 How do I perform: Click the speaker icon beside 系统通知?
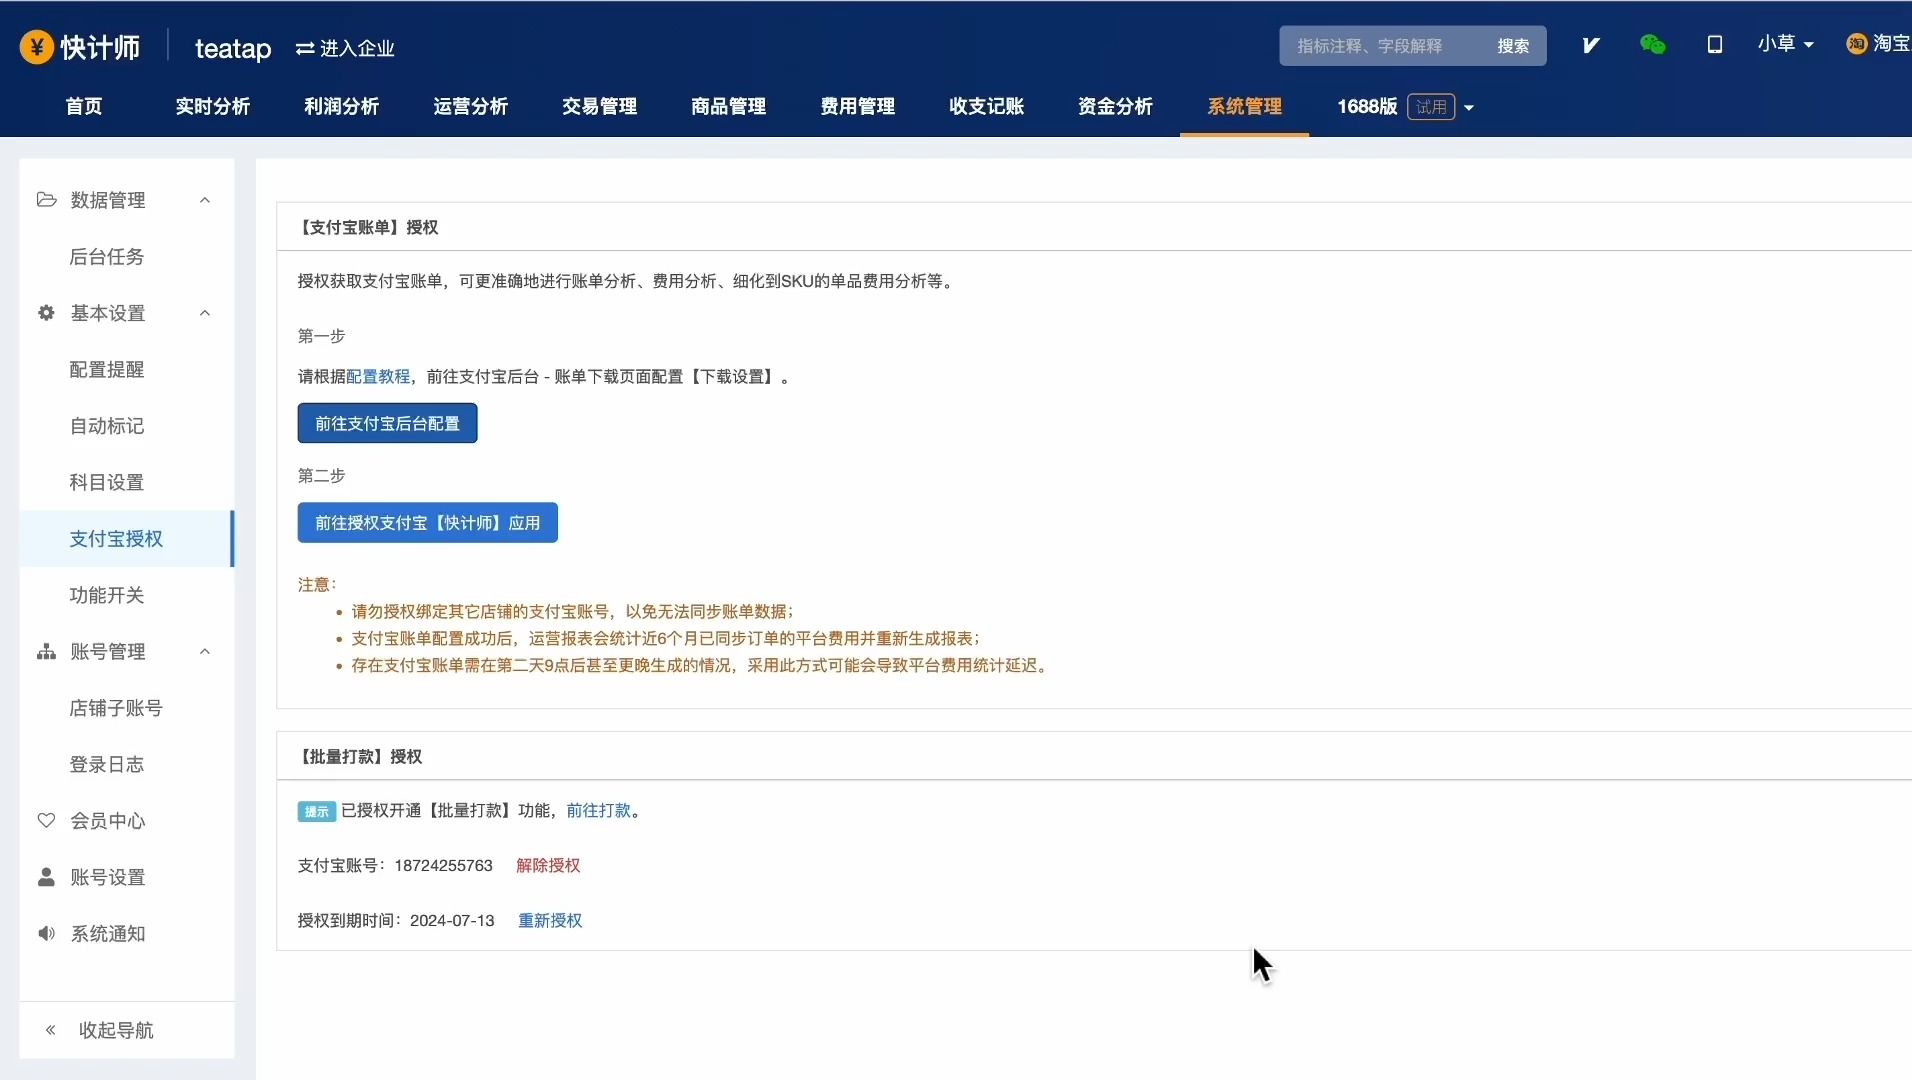point(46,934)
